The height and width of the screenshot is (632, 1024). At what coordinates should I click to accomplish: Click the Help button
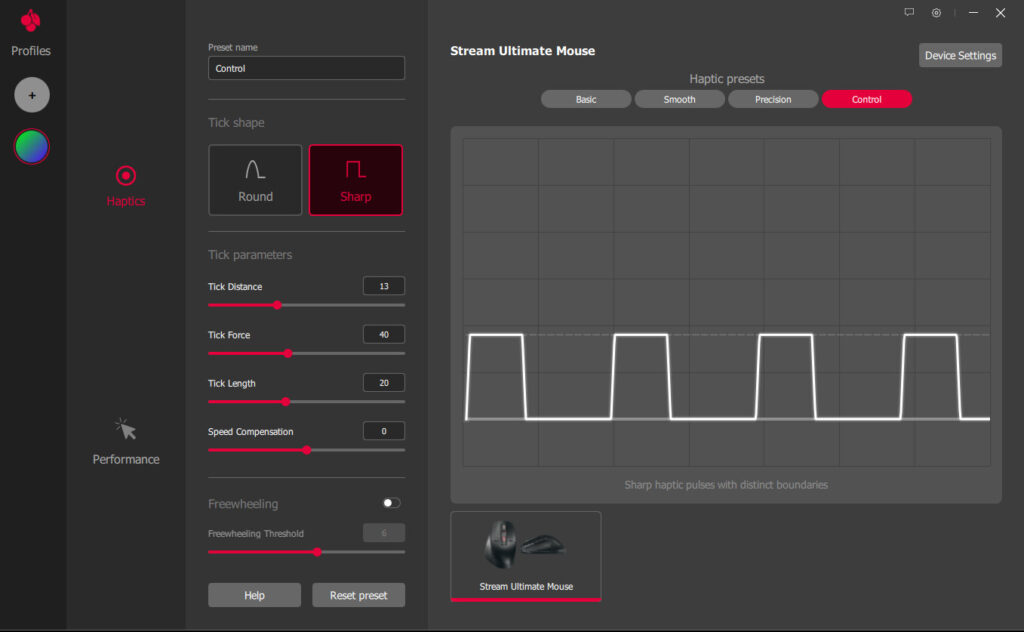pos(254,595)
